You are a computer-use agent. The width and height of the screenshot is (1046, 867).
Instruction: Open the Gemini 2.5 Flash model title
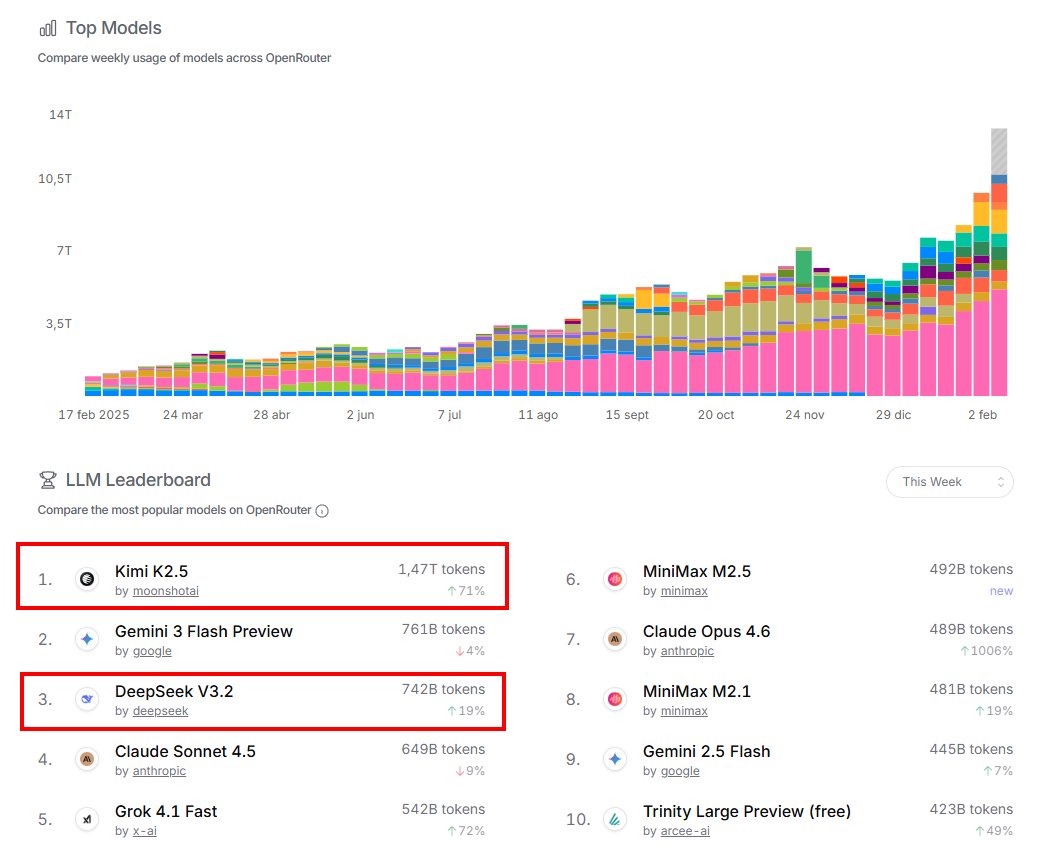[706, 752]
